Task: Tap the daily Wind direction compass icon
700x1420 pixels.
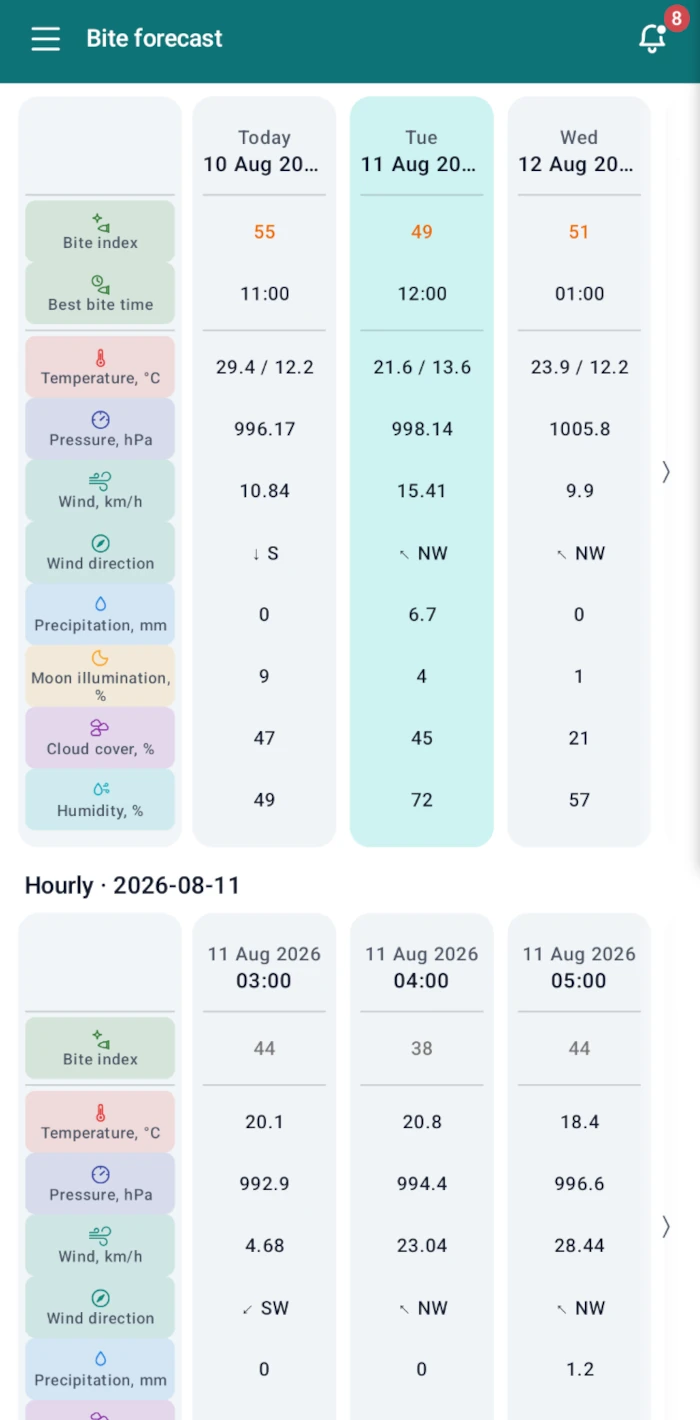Action: 100,544
